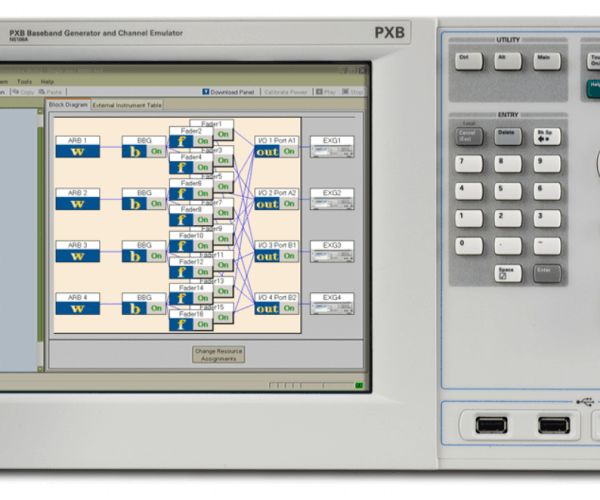Click the Download Panel toolbar icon
Screen dimensions: 600x500
(205, 92)
